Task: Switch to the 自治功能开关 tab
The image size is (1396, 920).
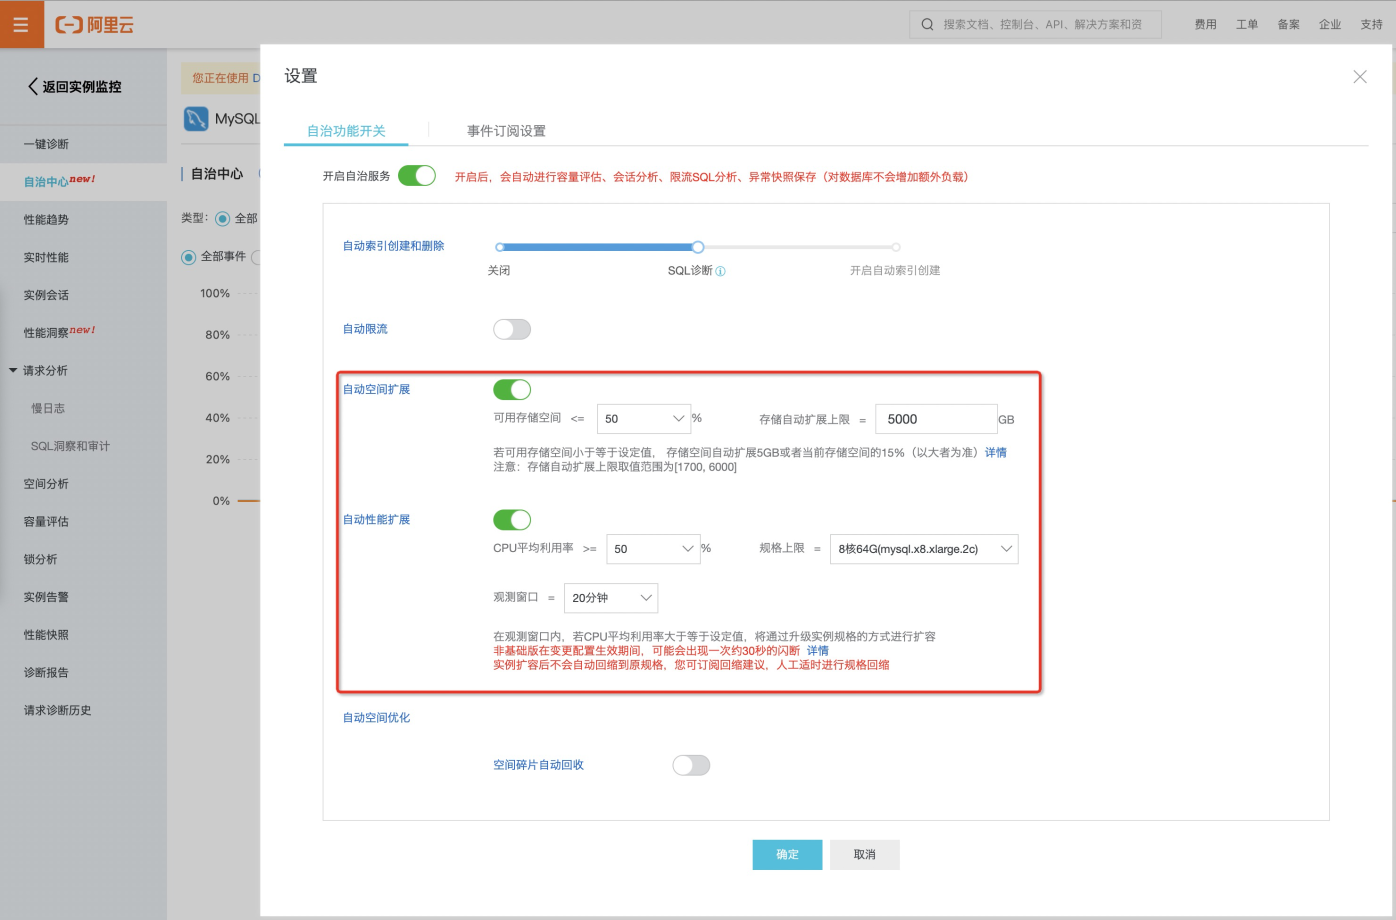Action: 346,131
